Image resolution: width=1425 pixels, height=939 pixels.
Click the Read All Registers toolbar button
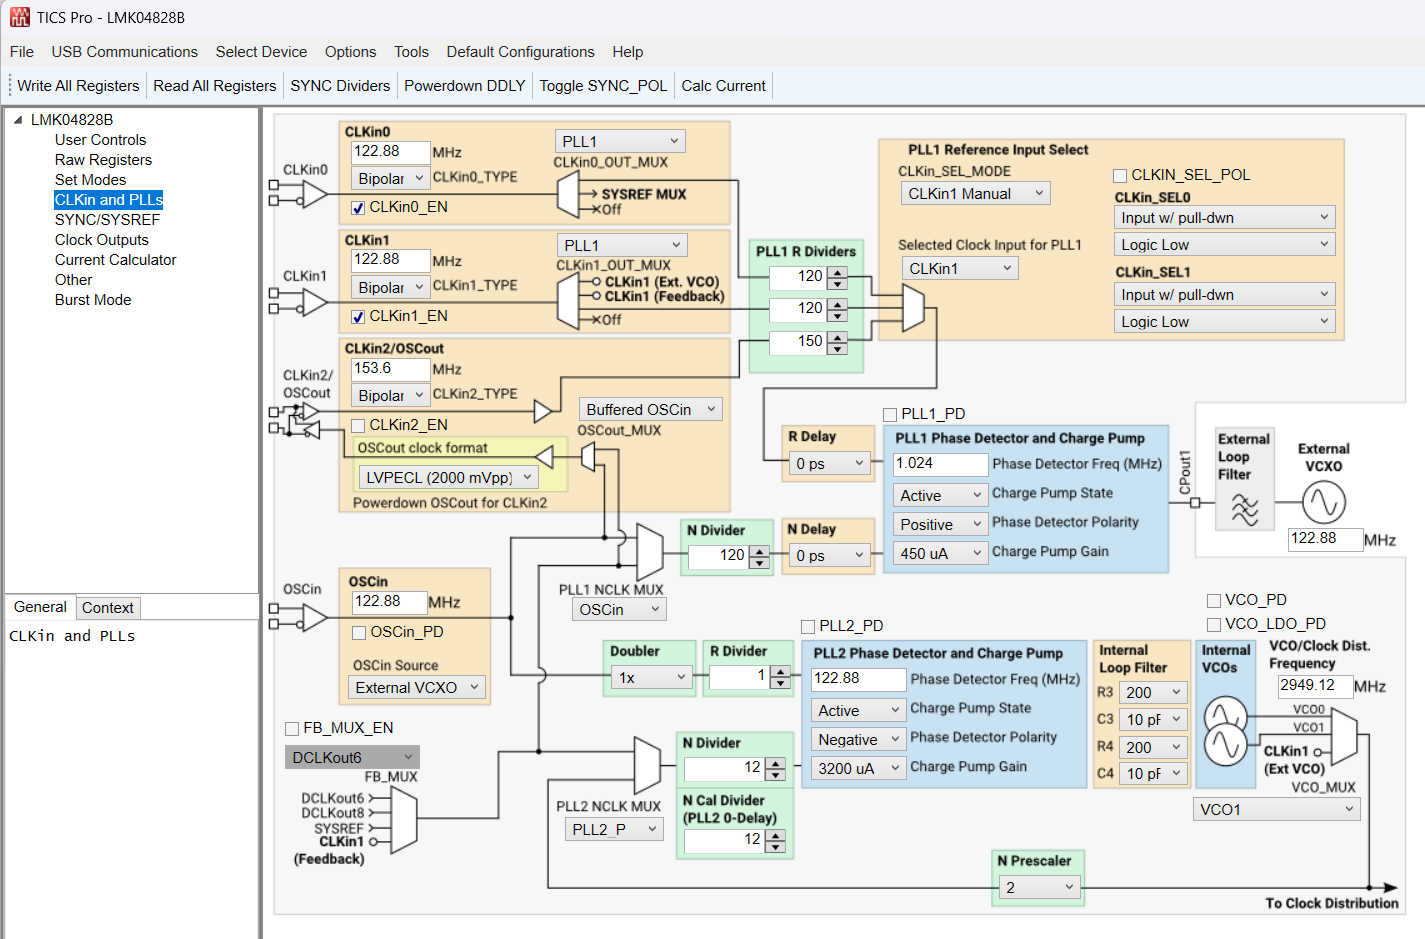click(x=214, y=85)
